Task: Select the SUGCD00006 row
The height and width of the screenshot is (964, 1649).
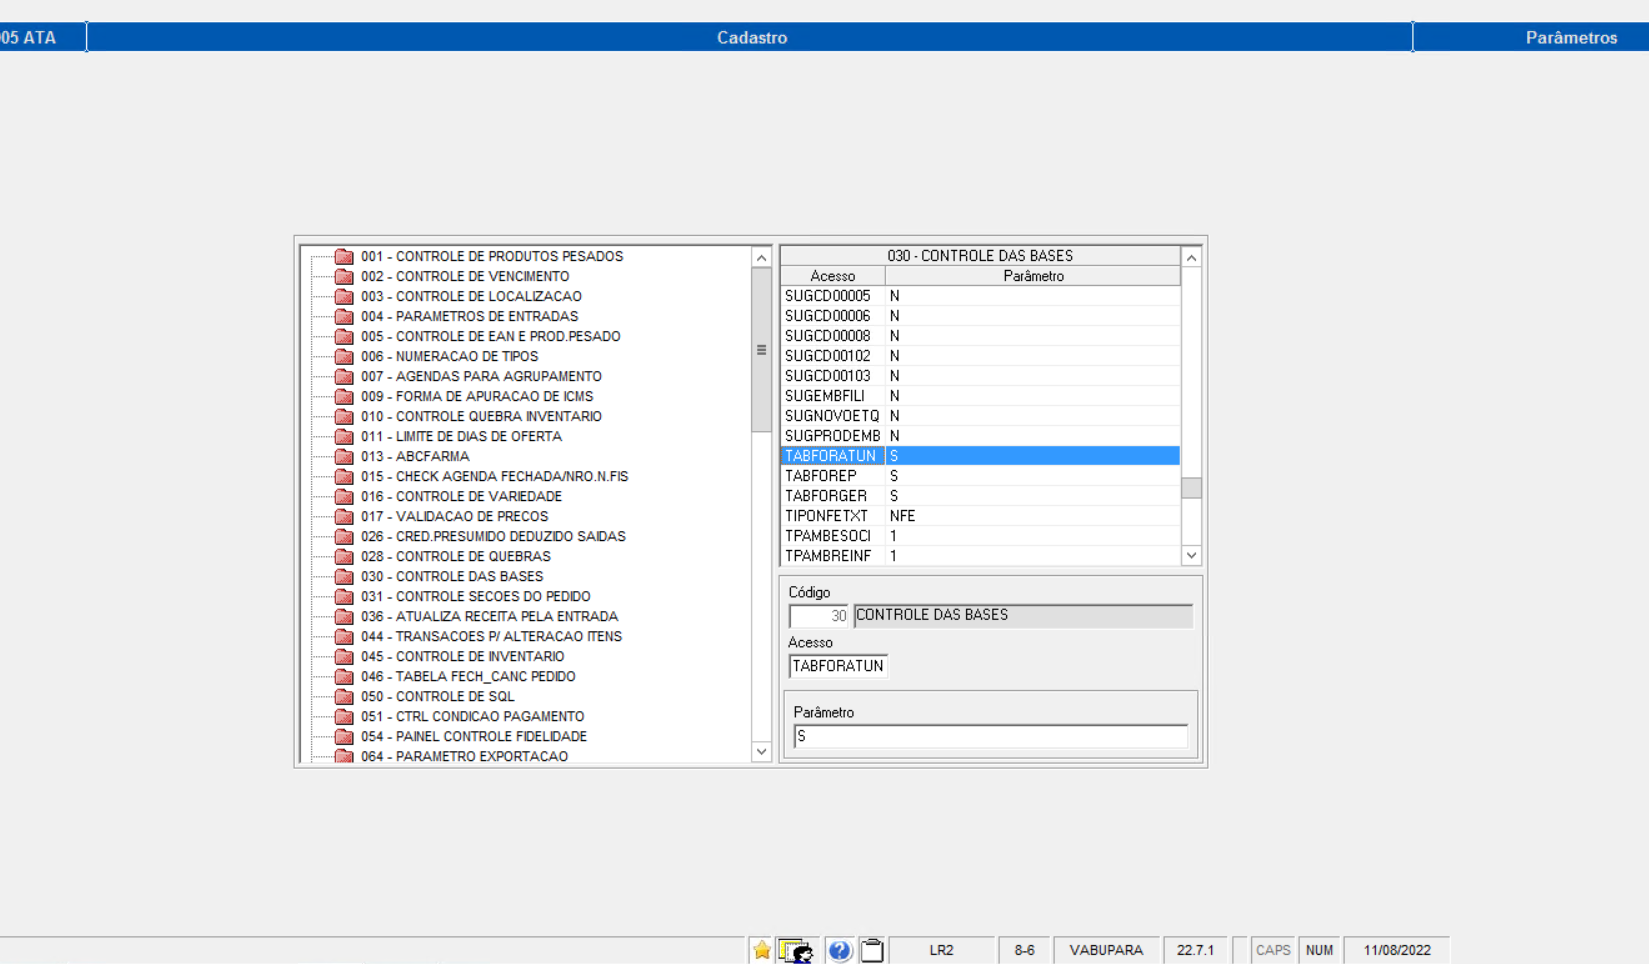Action: click(980, 316)
